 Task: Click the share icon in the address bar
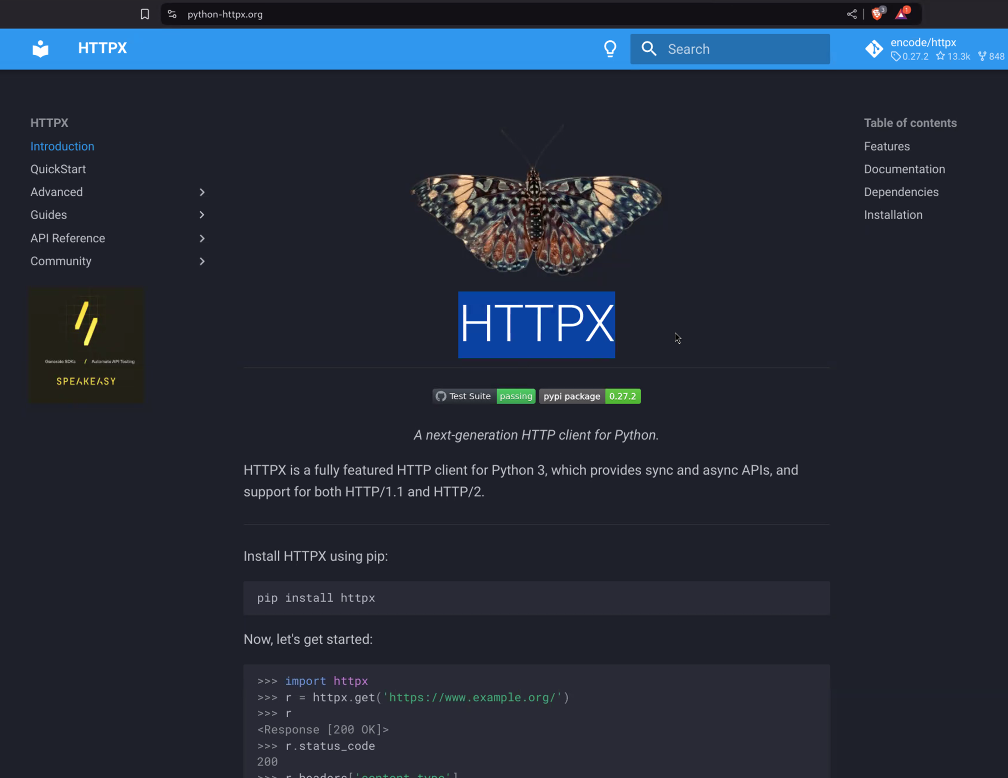[x=852, y=14]
